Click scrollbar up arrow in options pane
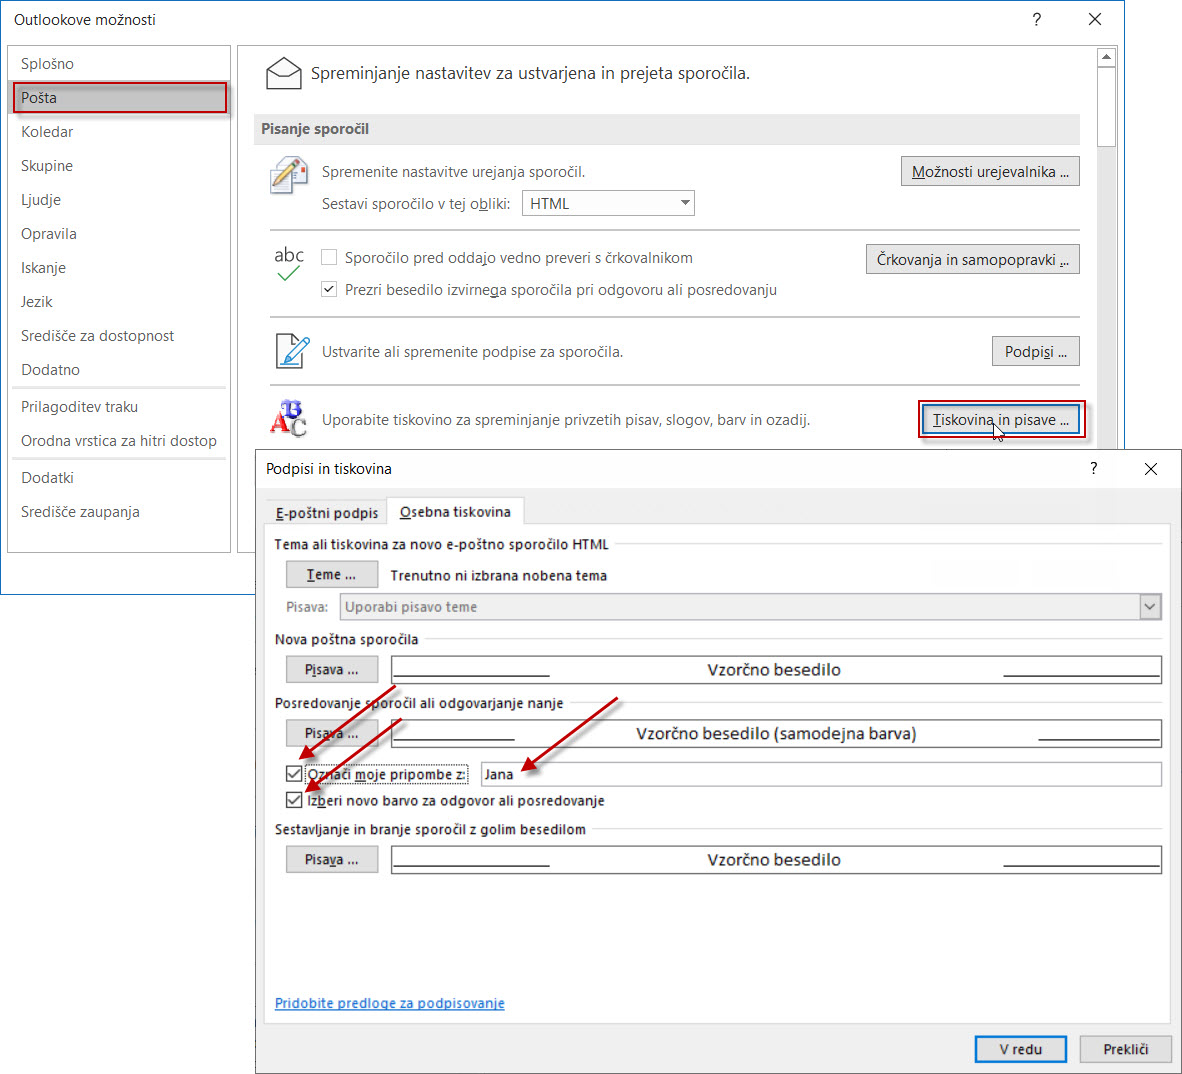The width and height of the screenshot is (1182, 1074). [1106, 57]
